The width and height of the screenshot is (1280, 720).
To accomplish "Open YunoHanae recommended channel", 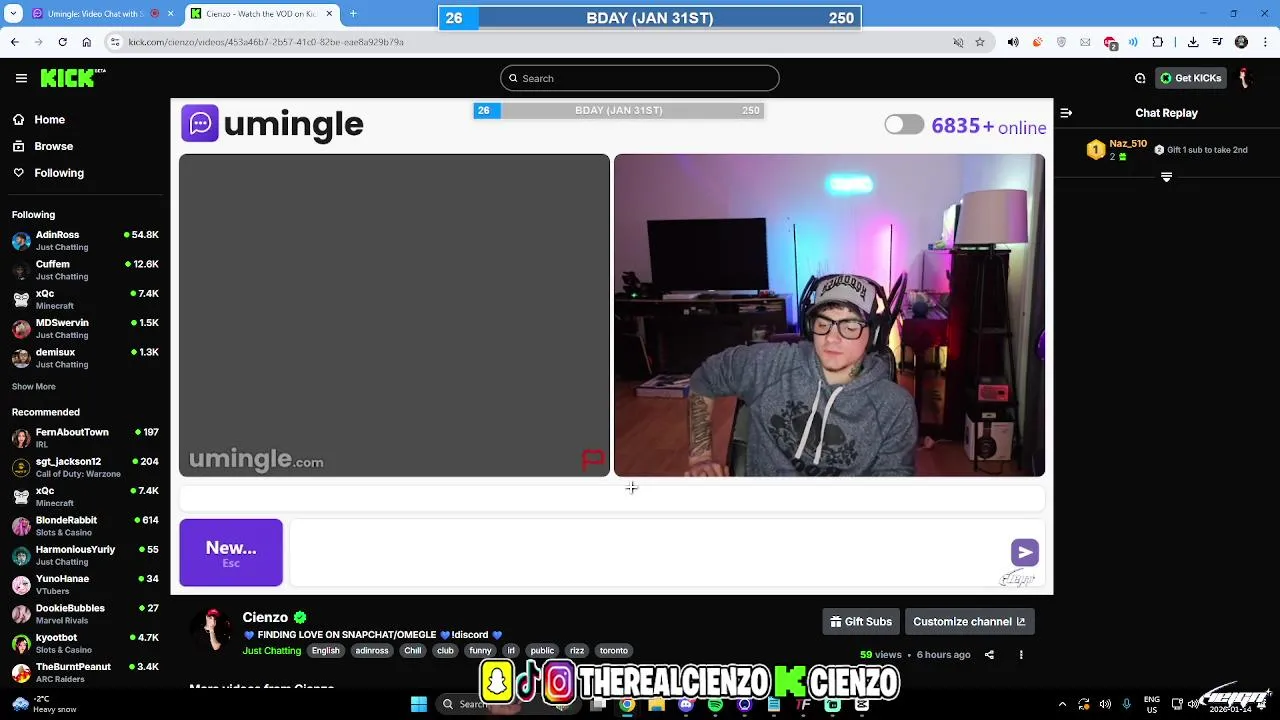I will (x=85, y=584).
